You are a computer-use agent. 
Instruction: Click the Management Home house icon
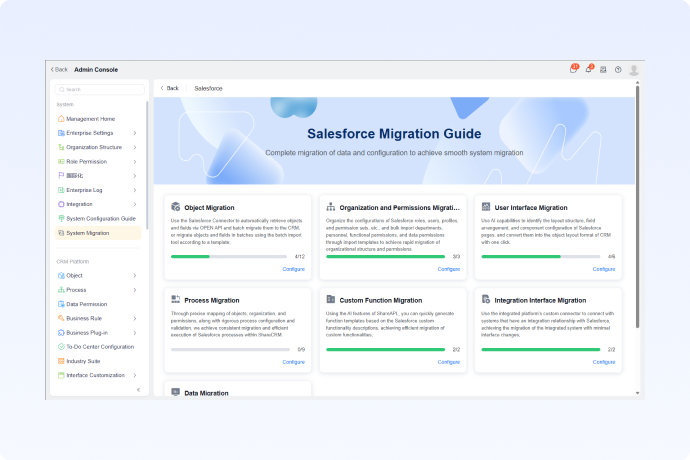pyautogui.click(x=61, y=119)
